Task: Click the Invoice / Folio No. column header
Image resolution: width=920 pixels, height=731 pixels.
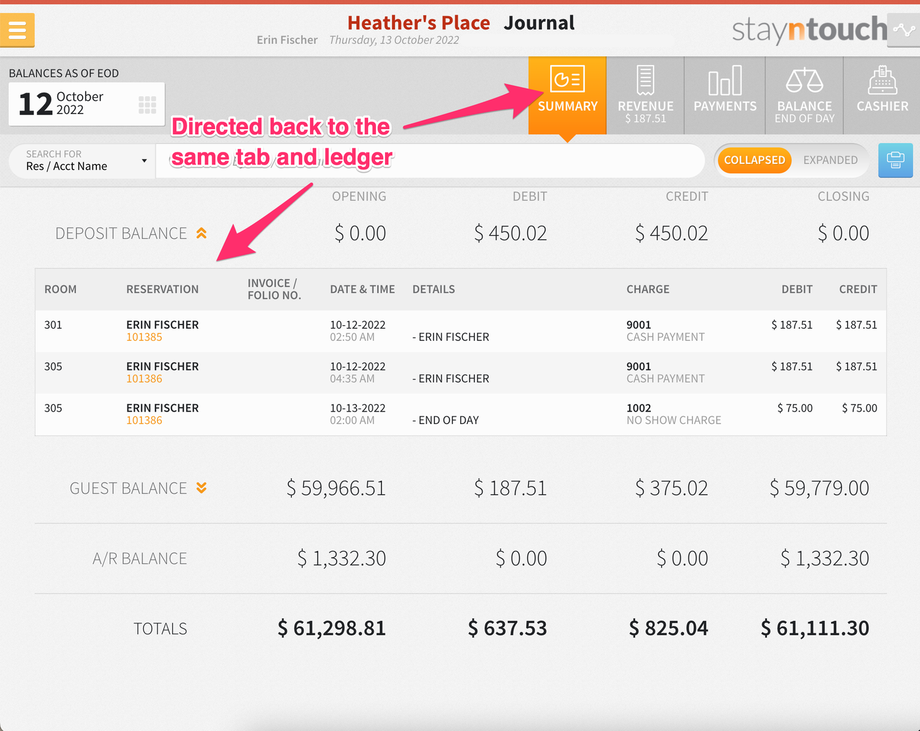Action: [x=274, y=289]
